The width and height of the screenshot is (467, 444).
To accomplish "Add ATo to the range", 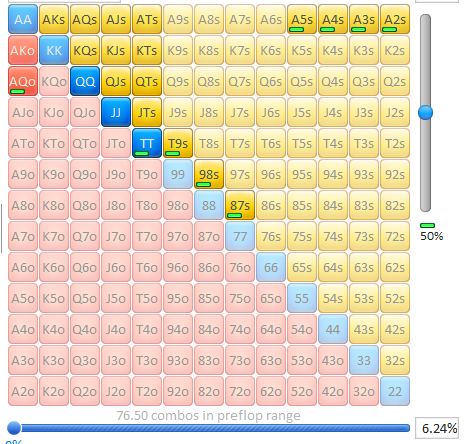I will (x=23, y=143).
